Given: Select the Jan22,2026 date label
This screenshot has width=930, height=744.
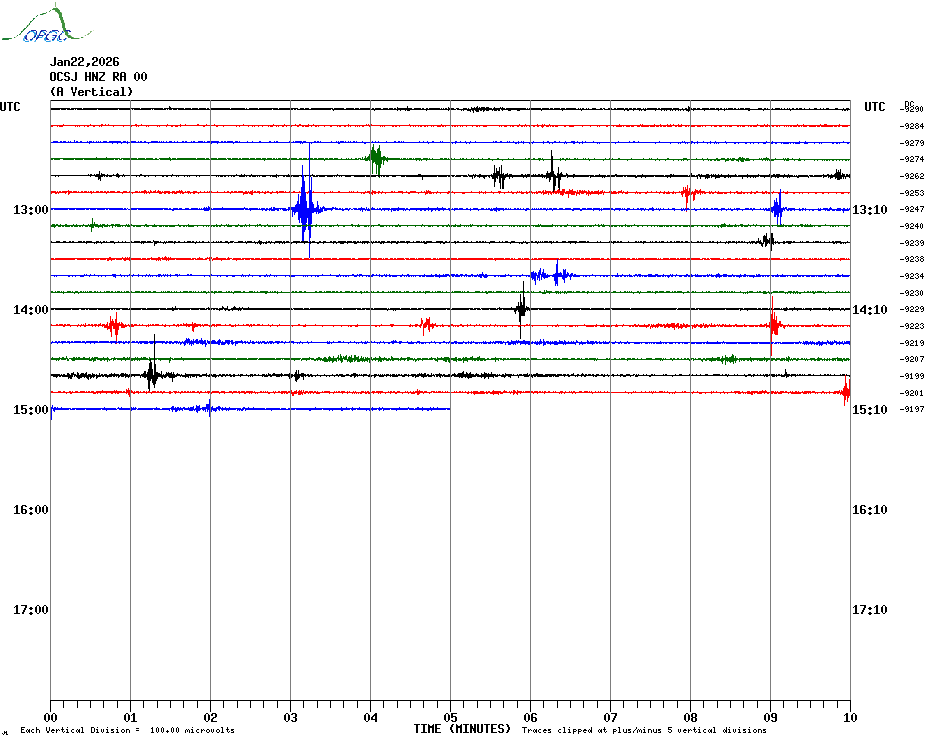Looking at the screenshot, I should pyautogui.click(x=84, y=61).
